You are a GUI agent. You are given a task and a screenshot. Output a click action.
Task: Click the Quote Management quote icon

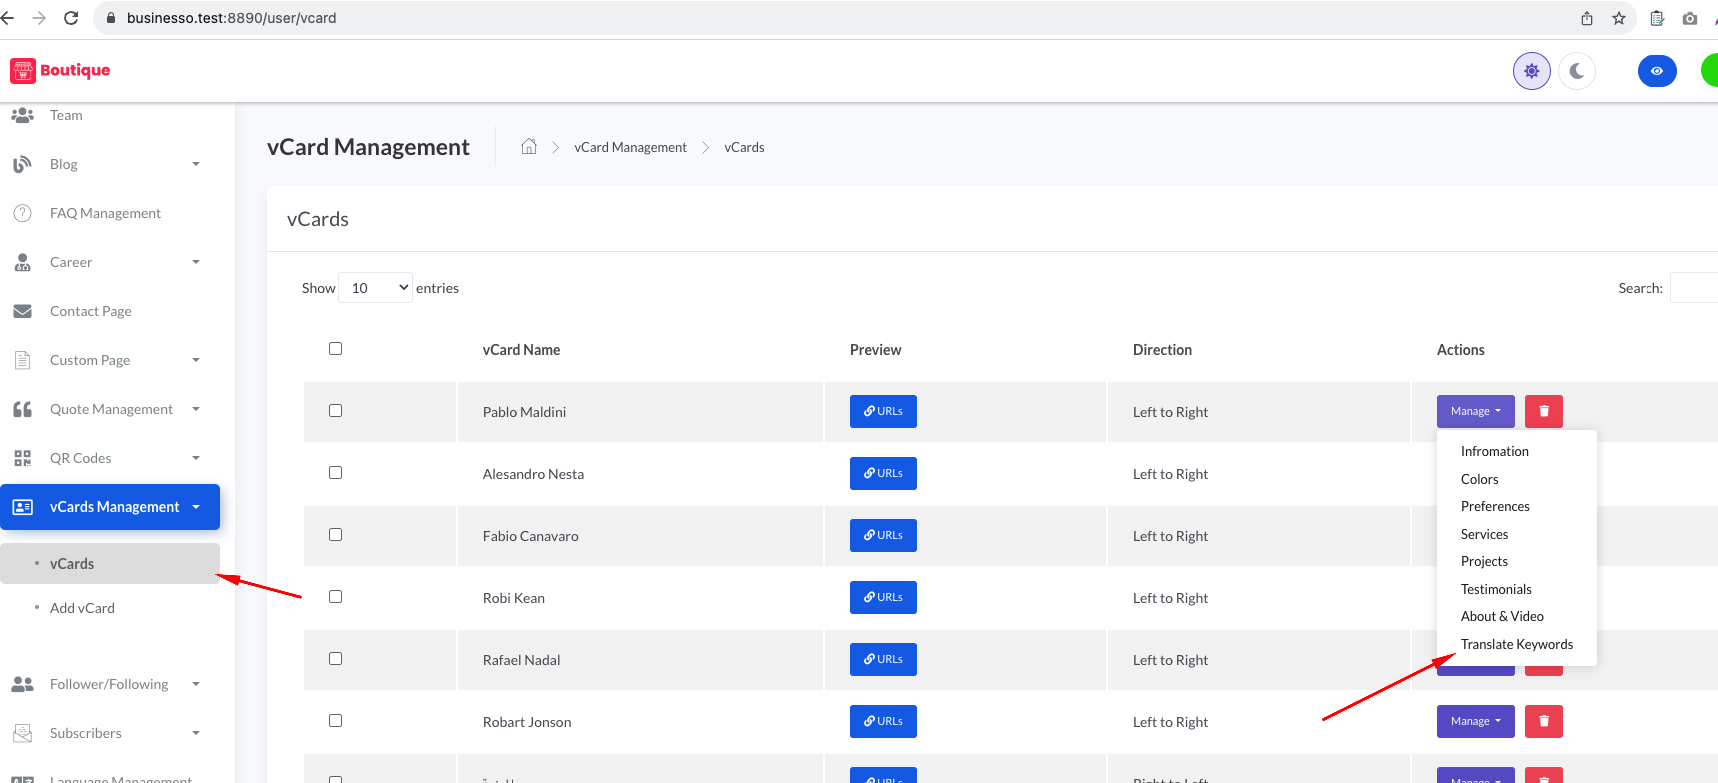tap(22, 409)
